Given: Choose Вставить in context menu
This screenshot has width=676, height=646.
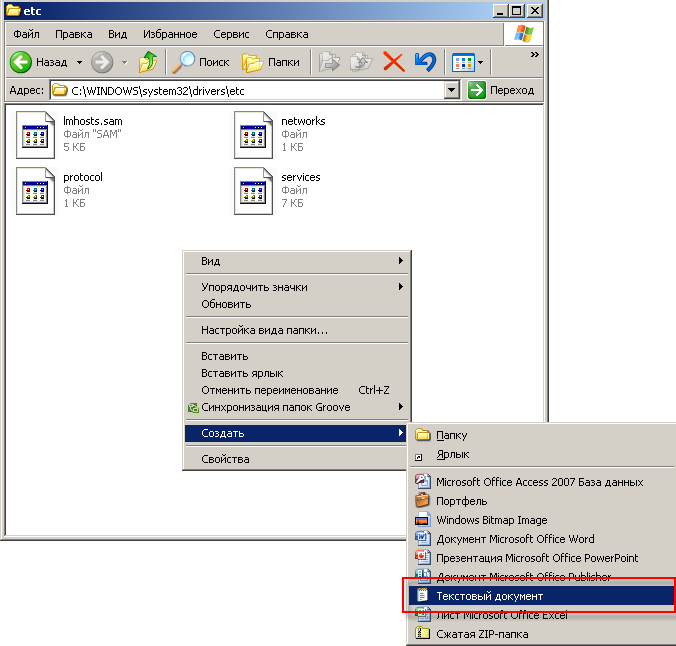Looking at the screenshot, I should click(297, 356).
